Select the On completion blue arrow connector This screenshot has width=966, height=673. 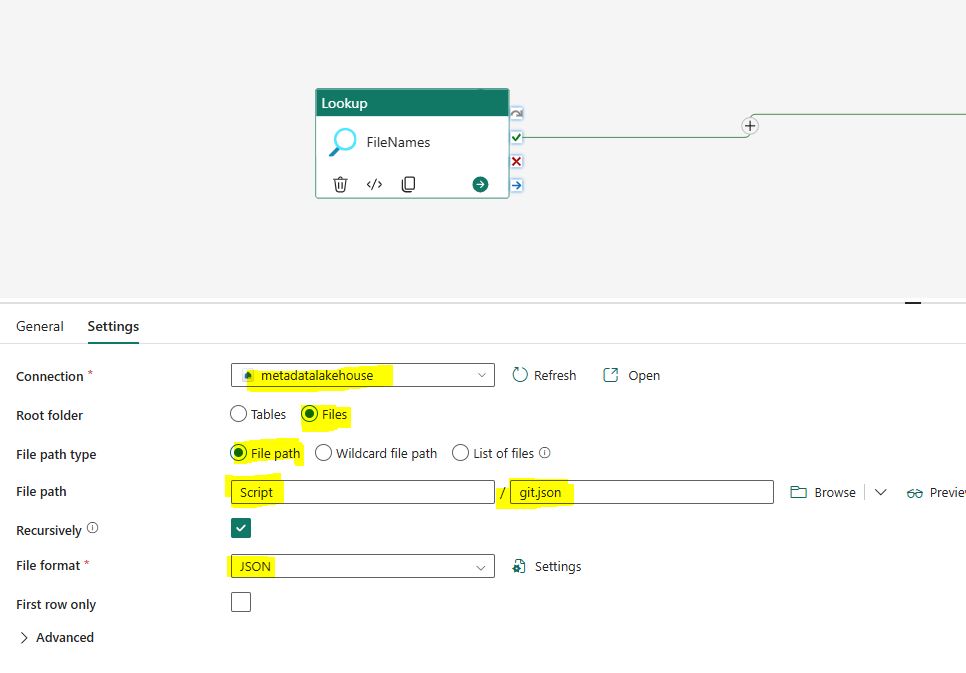tap(516, 185)
